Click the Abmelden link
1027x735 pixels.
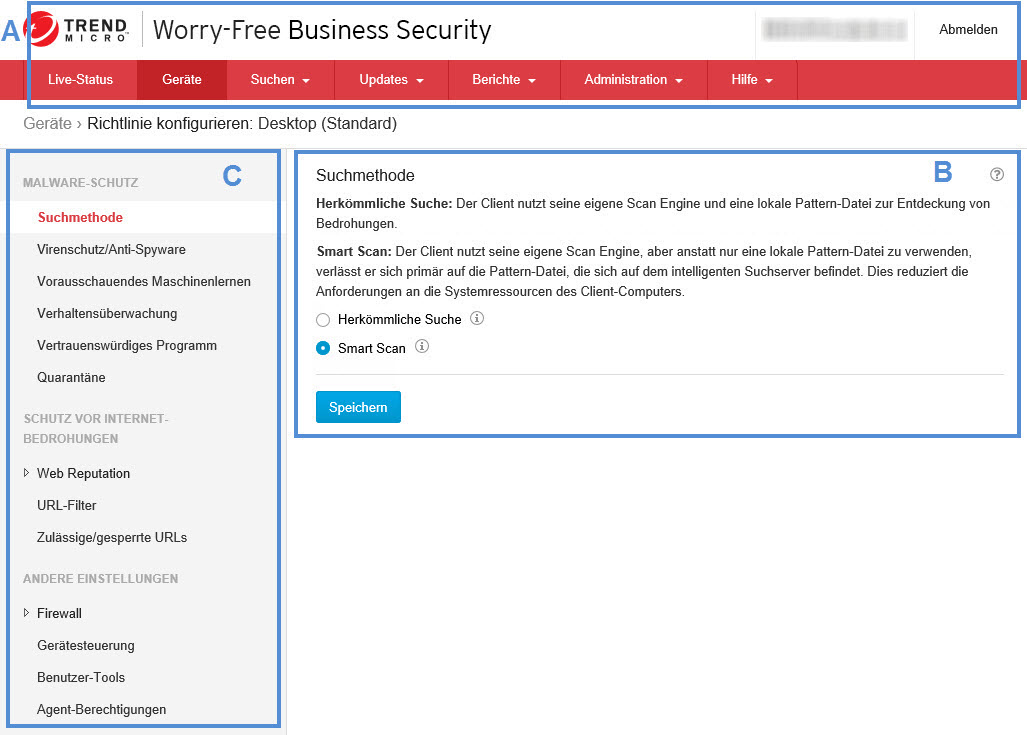967,30
